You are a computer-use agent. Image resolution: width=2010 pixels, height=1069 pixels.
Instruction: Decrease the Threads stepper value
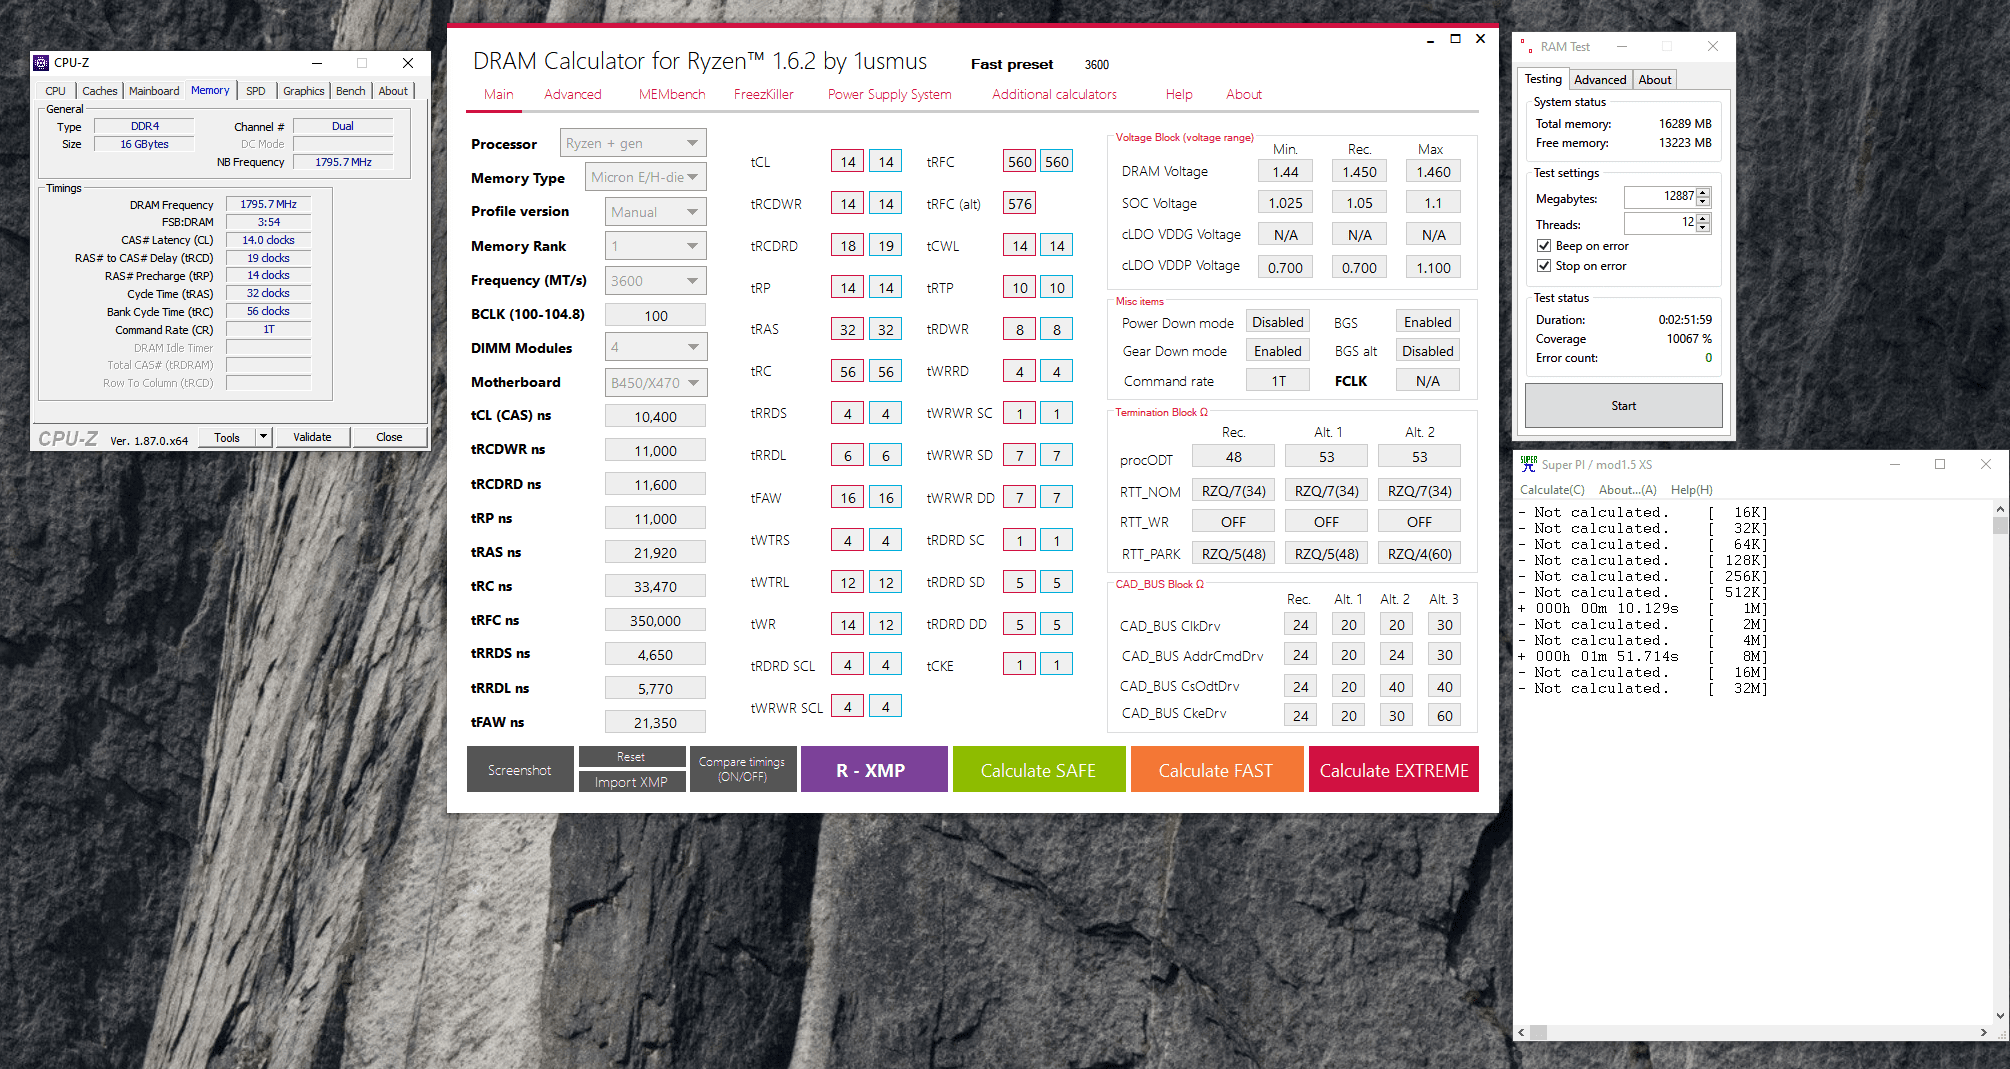click(x=1703, y=227)
